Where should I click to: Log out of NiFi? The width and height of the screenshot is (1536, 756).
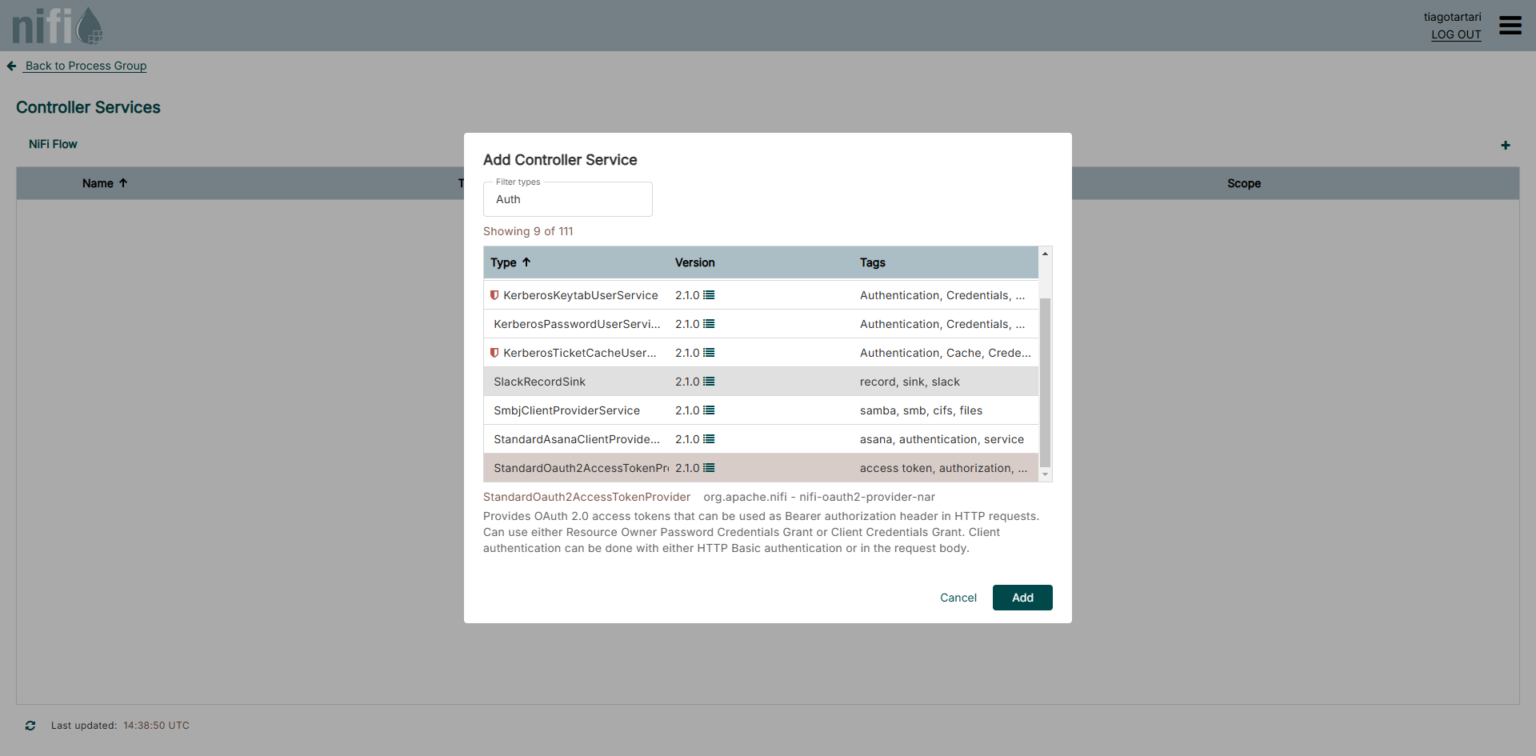point(1455,34)
